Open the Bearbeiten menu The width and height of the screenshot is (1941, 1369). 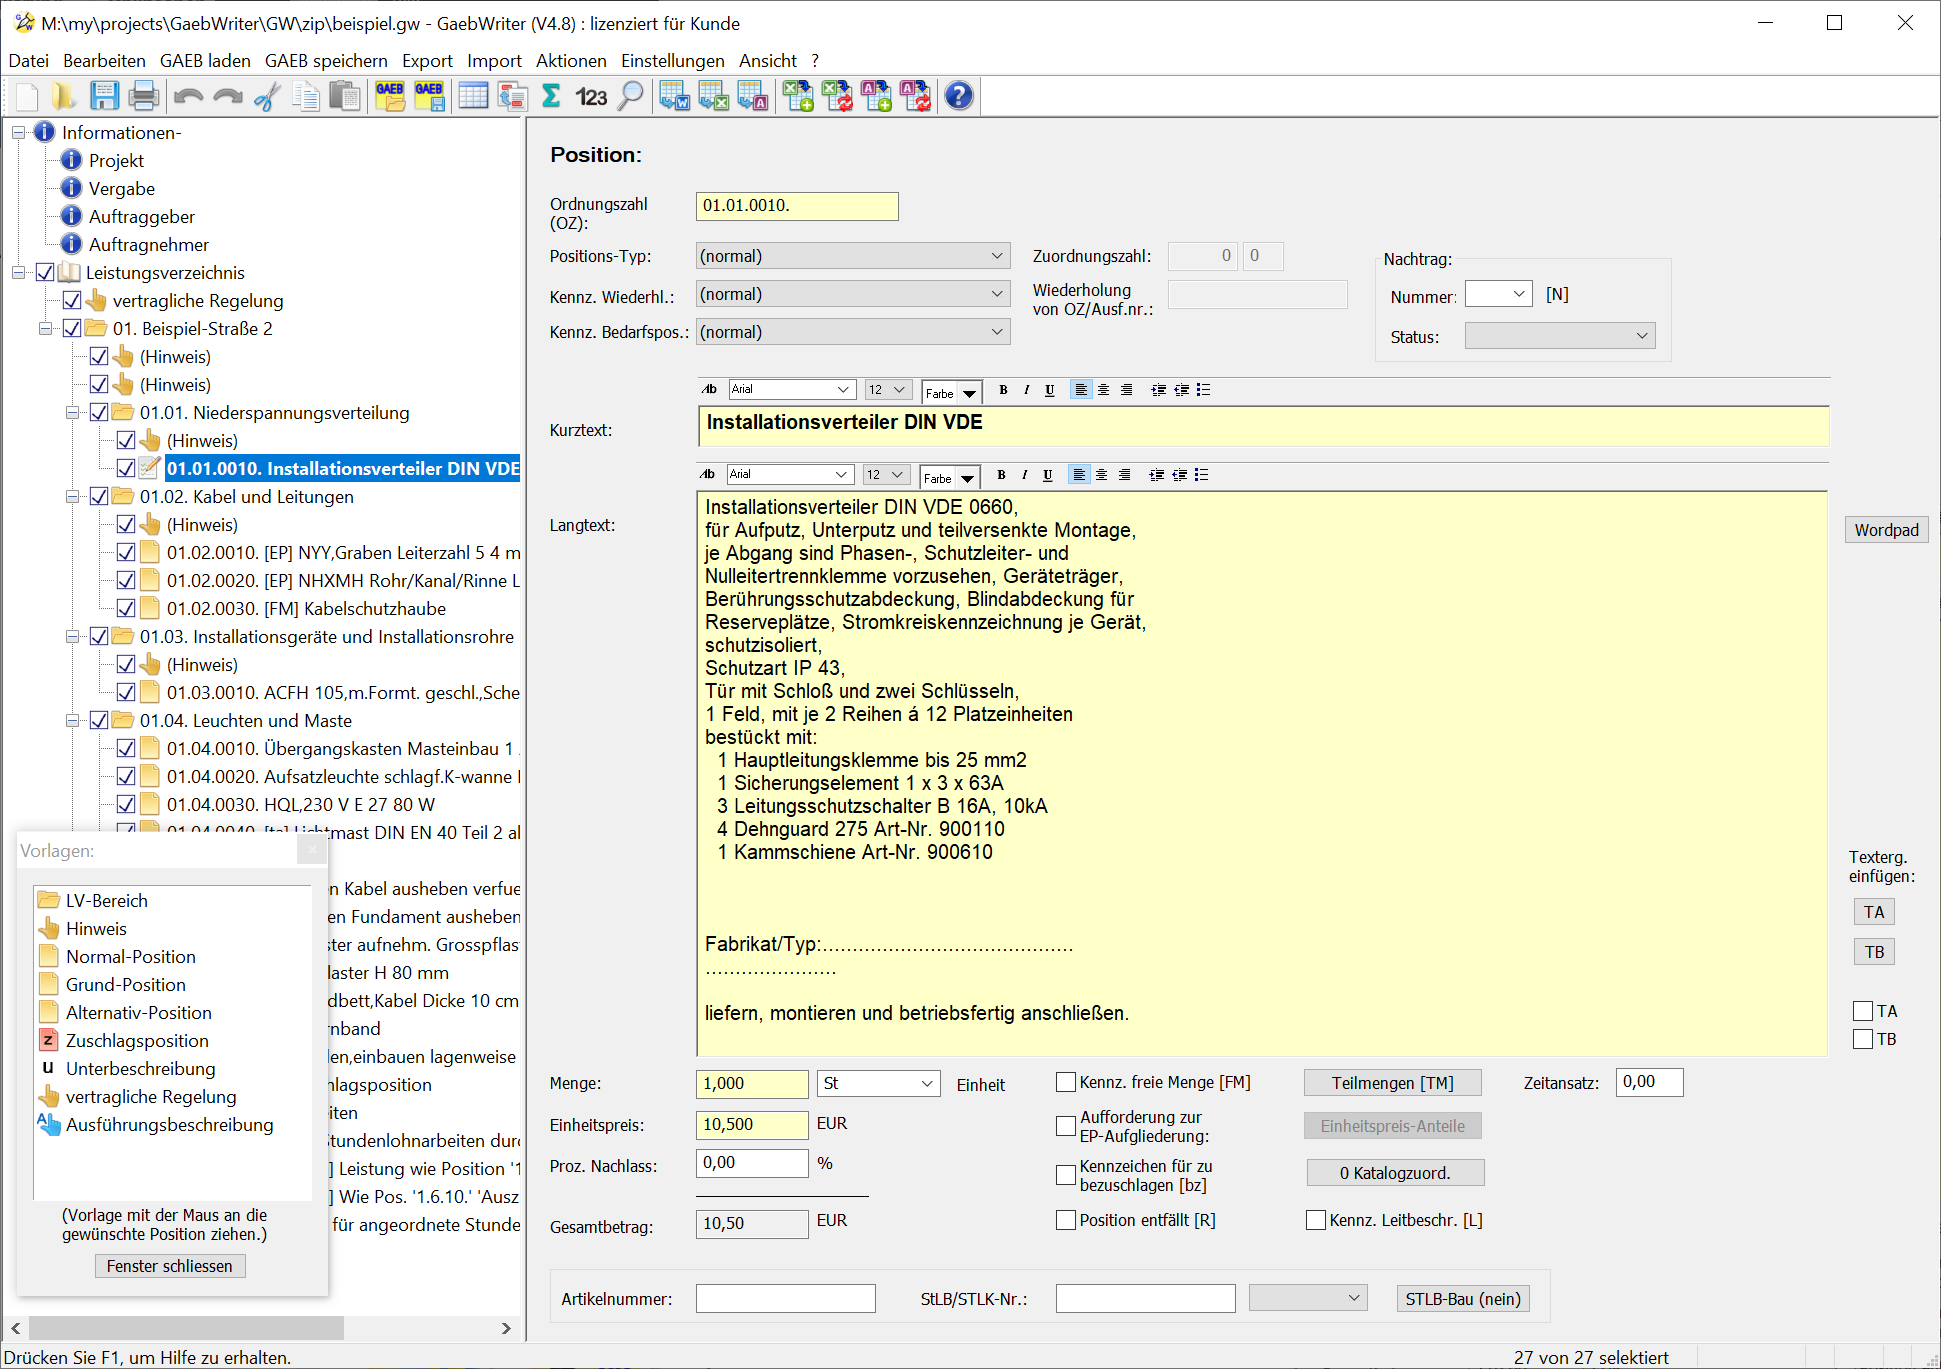coord(104,61)
